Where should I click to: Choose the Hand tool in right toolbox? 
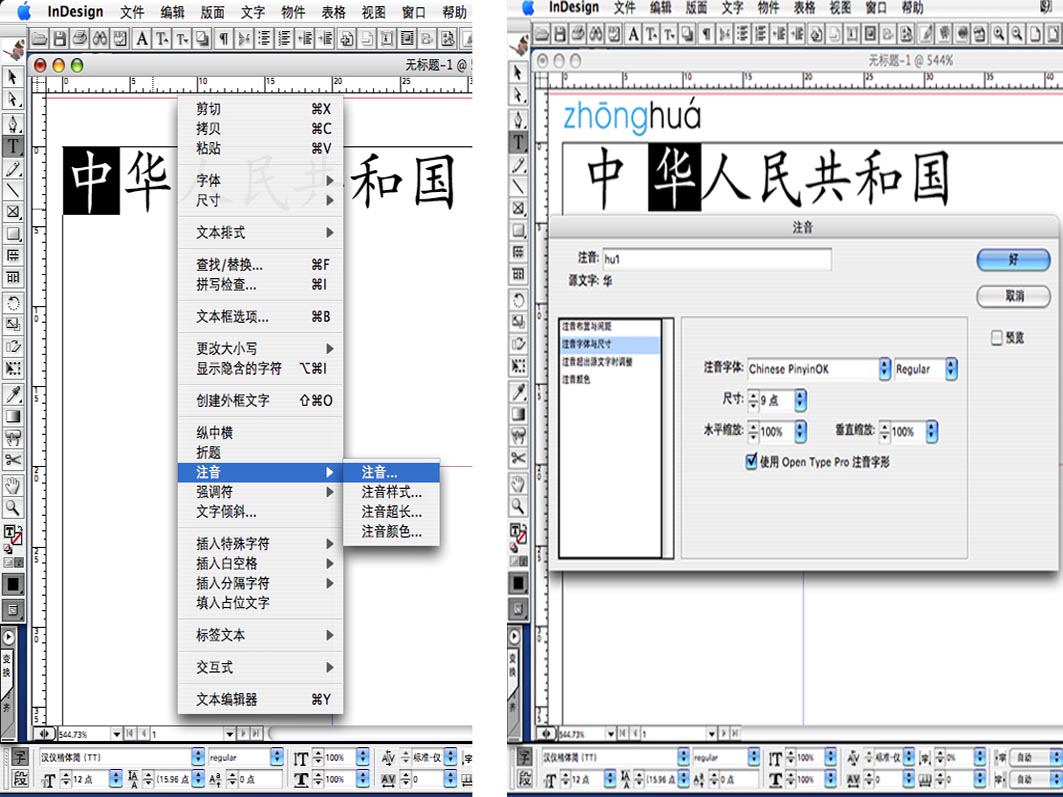[518, 482]
